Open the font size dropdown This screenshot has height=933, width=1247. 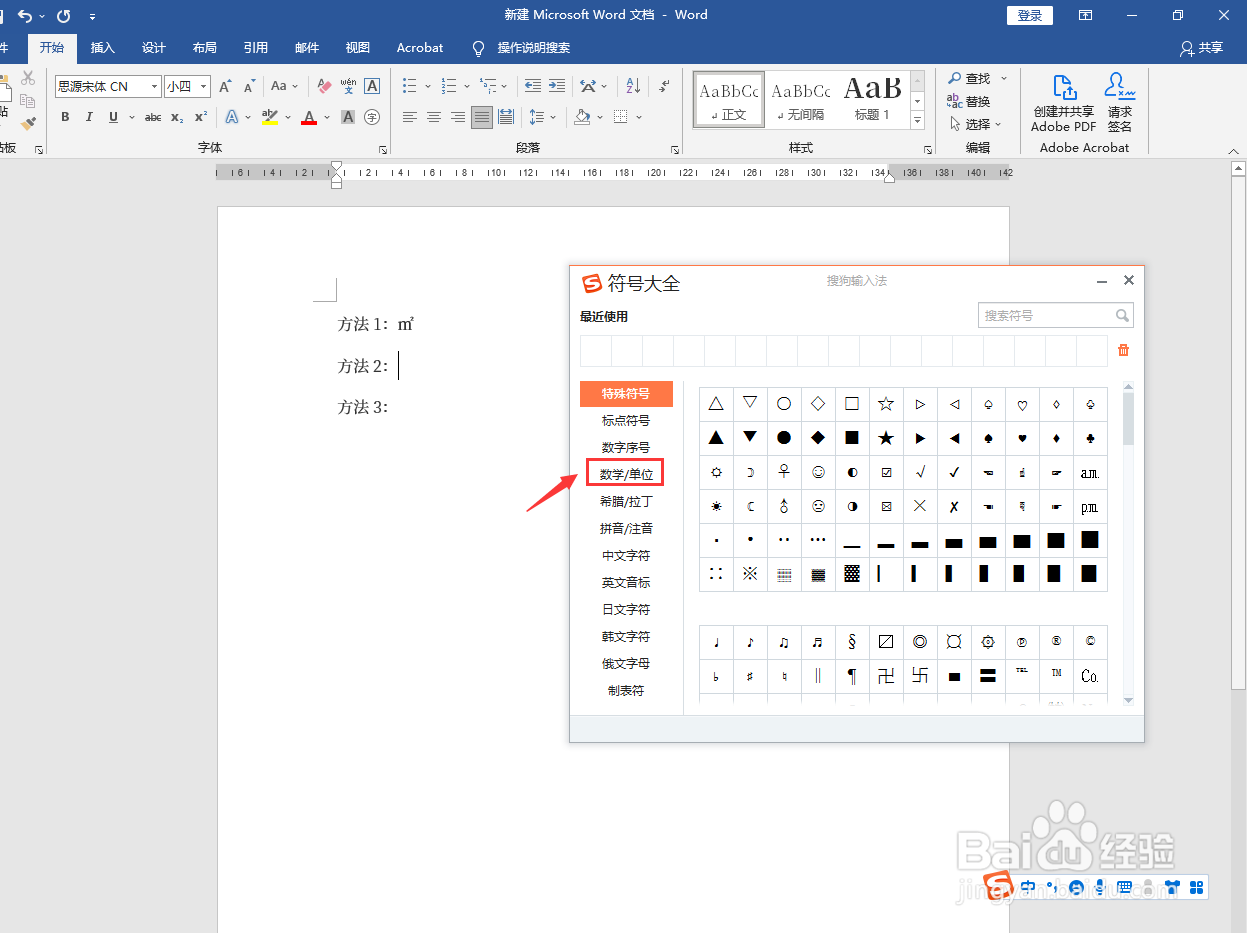pos(204,87)
